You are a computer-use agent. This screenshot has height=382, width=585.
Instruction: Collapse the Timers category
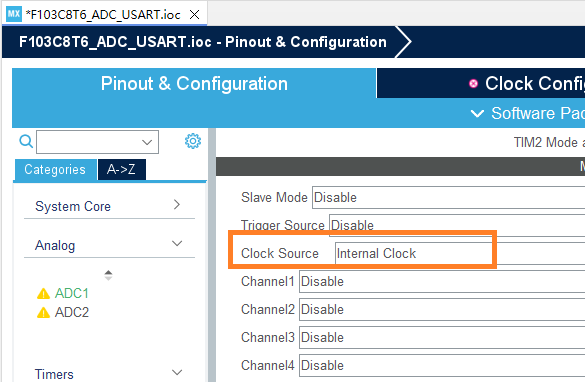point(109,373)
